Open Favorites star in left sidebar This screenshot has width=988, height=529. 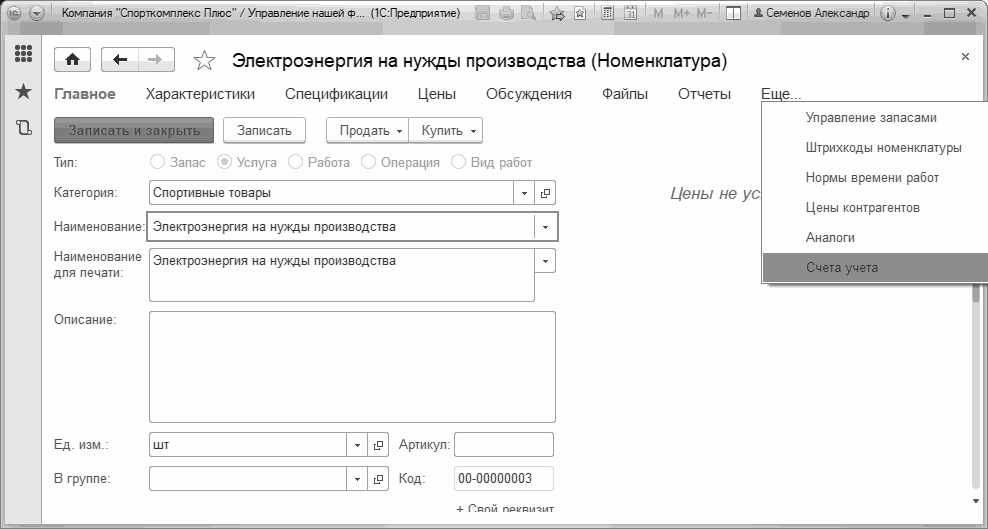[23, 92]
